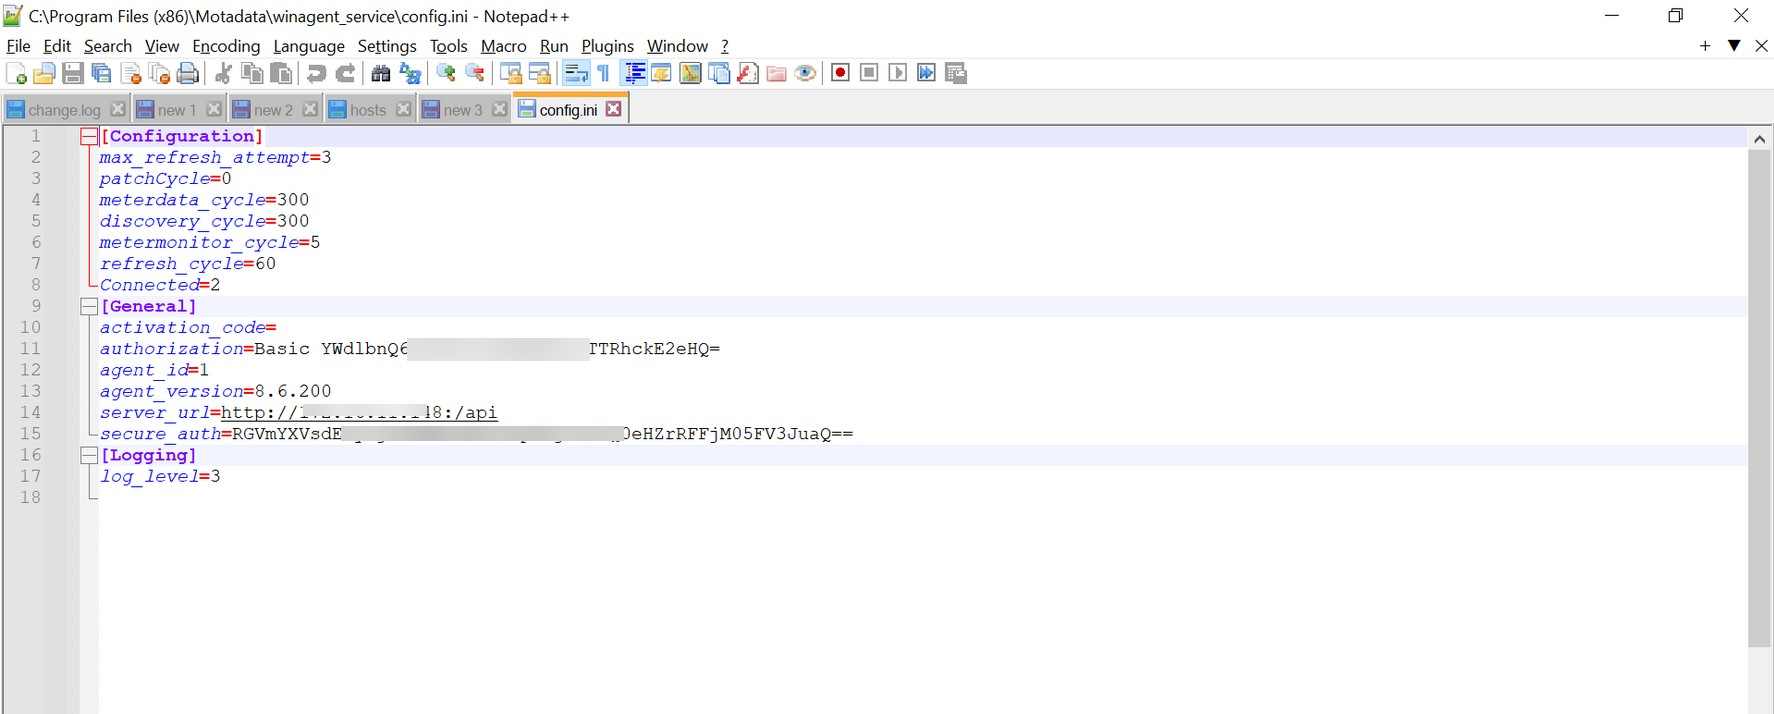Open the Document Map panel icon
The image size is (1774, 714).
(x=690, y=73)
